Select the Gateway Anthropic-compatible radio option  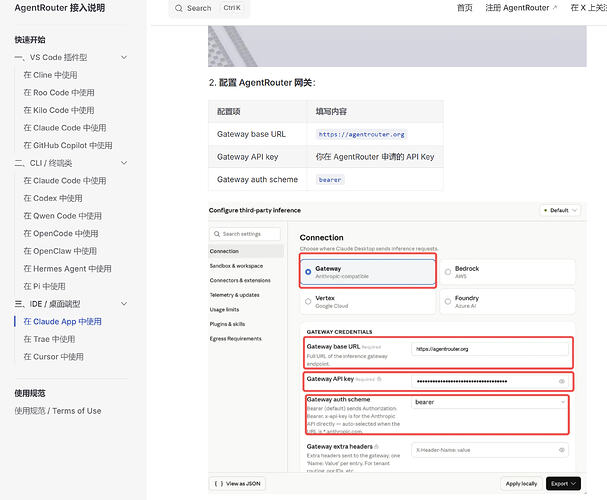click(x=308, y=272)
